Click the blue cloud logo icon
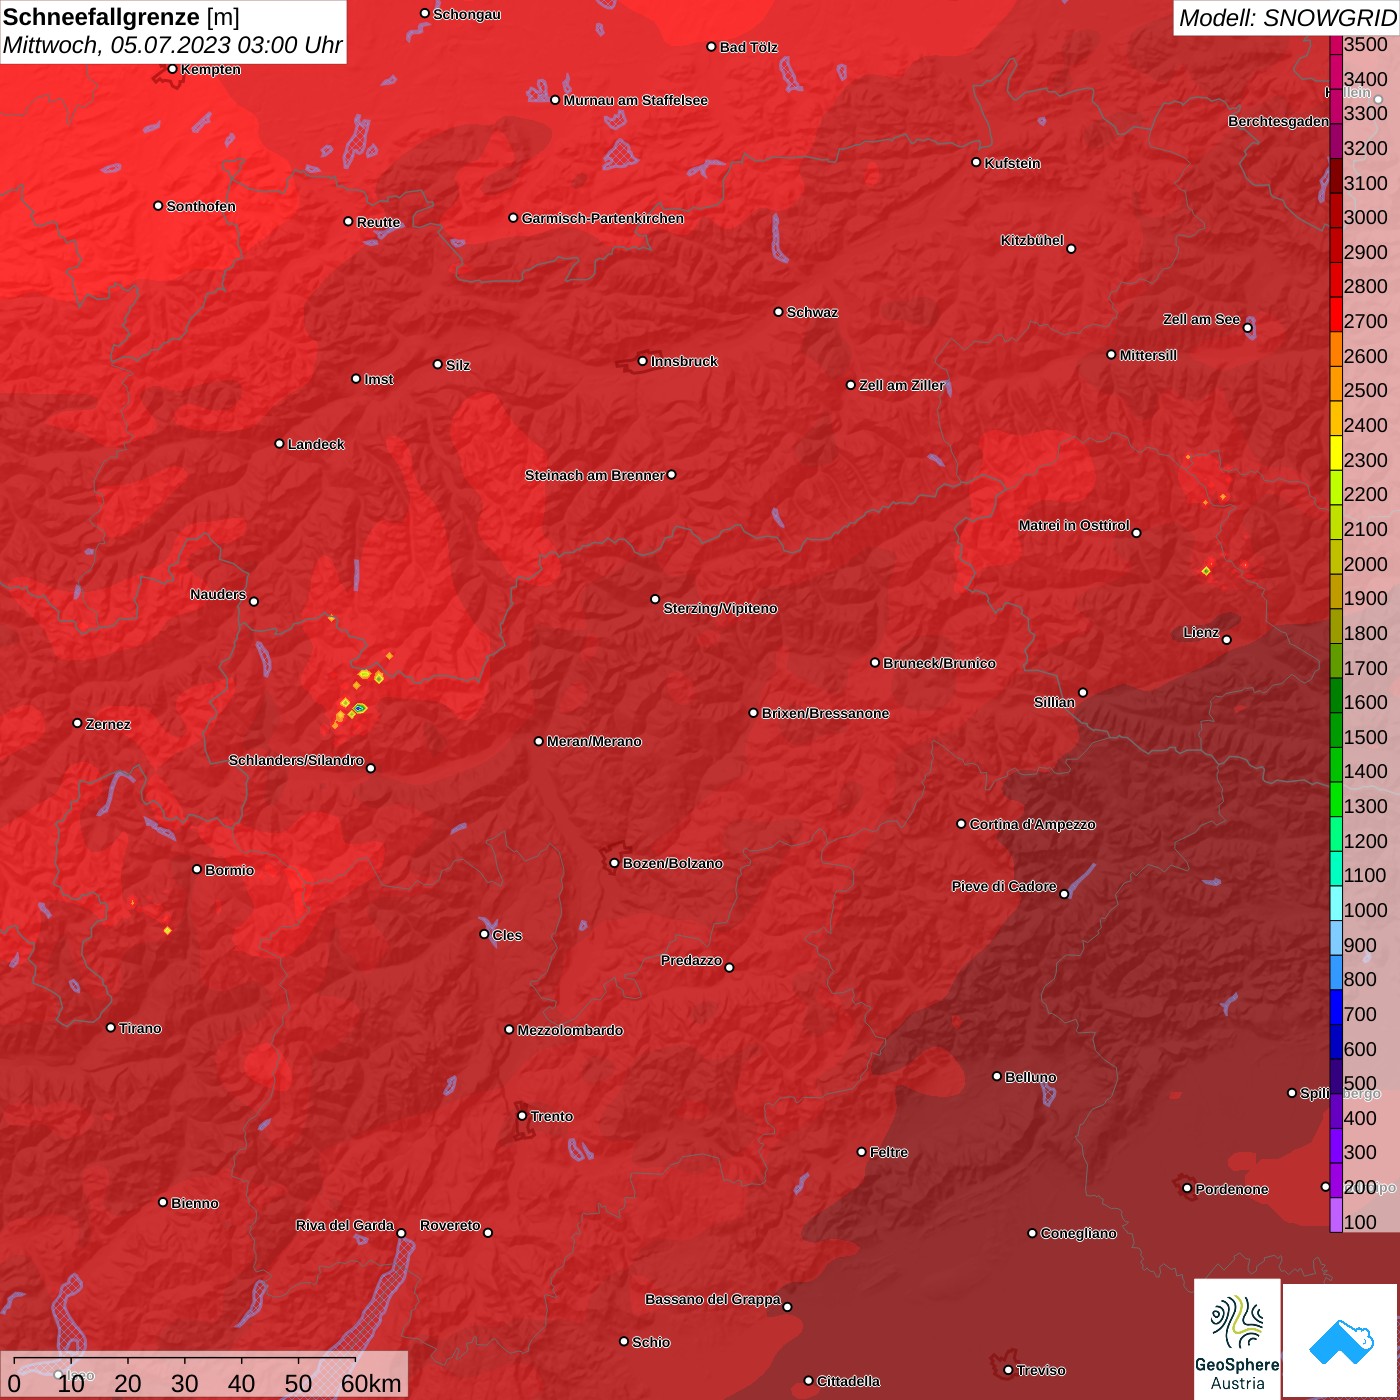Image resolution: width=1400 pixels, height=1400 pixels. click(x=1341, y=1341)
